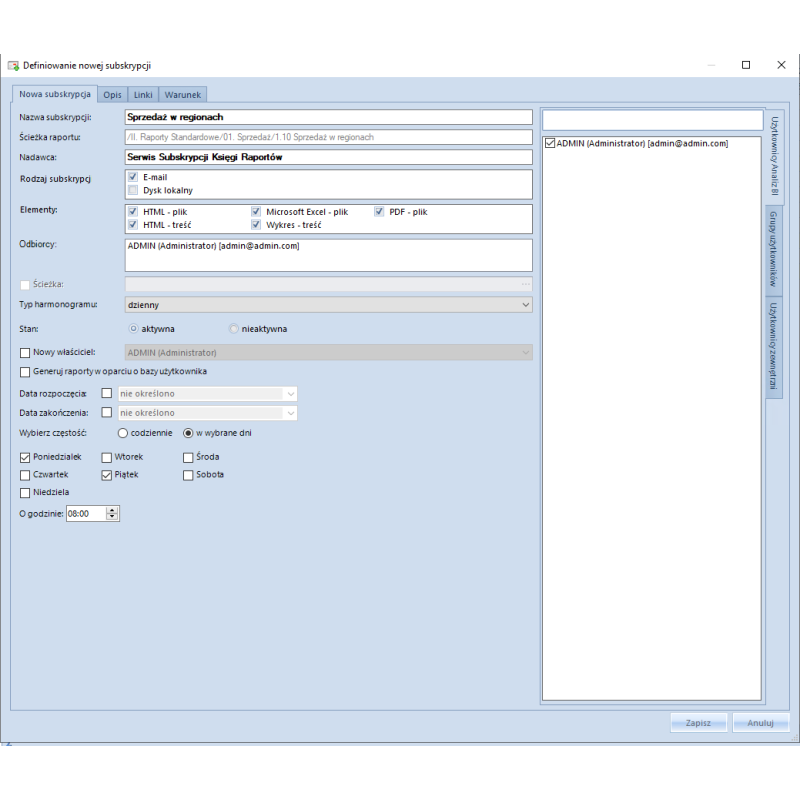Open the Typ harmonogramu dropdown
800x800 pixels.
[x=526, y=304]
